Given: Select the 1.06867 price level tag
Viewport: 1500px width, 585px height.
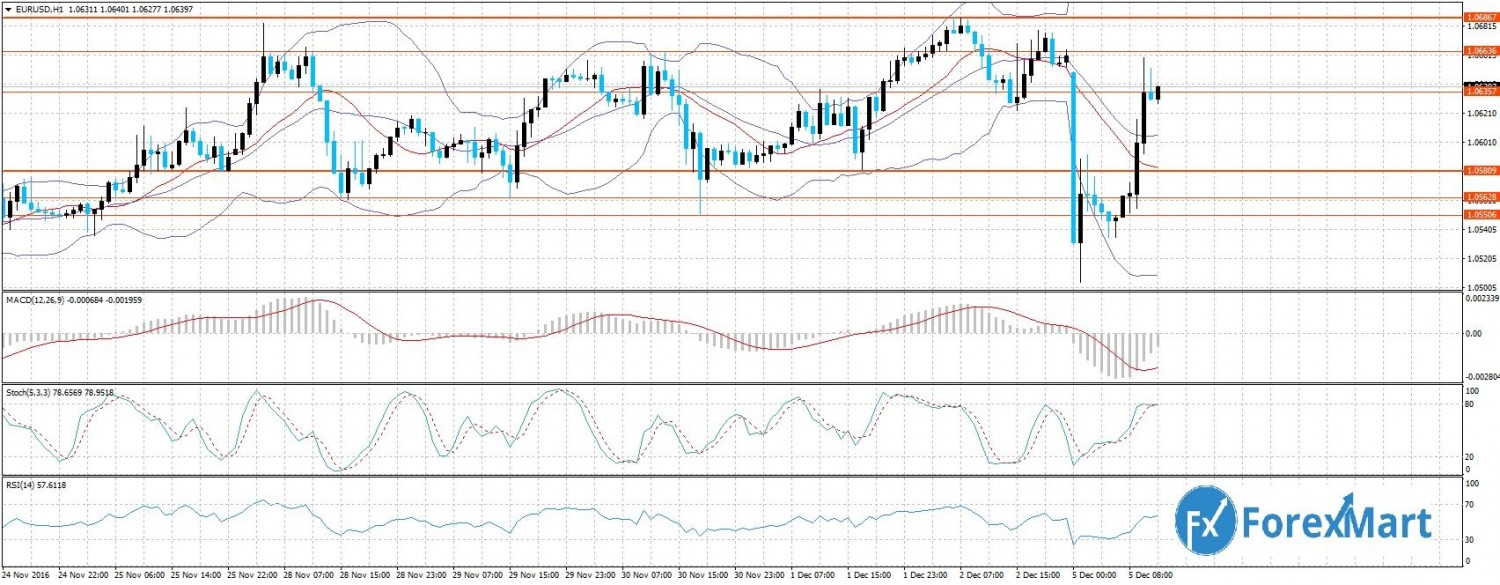Looking at the screenshot, I should click(1479, 17).
